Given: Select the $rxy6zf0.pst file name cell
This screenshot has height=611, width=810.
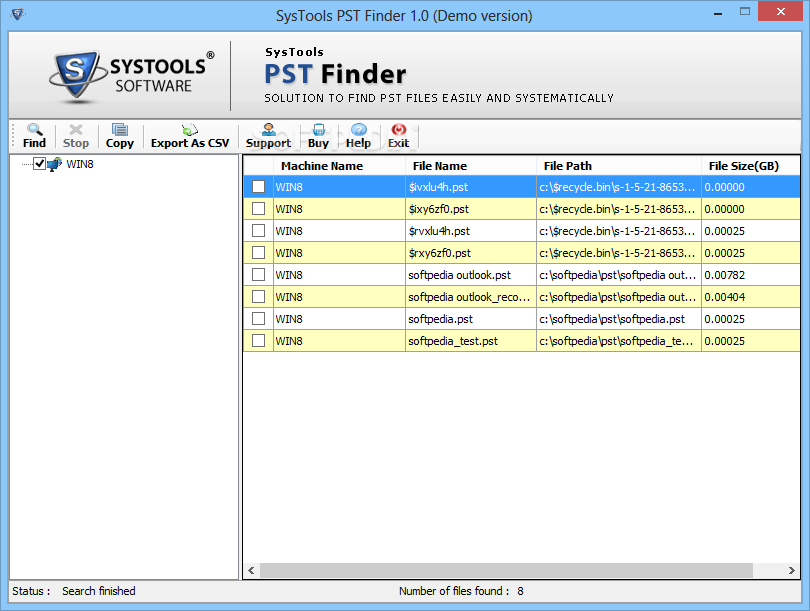Looking at the screenshot, I should coord(471,253).
